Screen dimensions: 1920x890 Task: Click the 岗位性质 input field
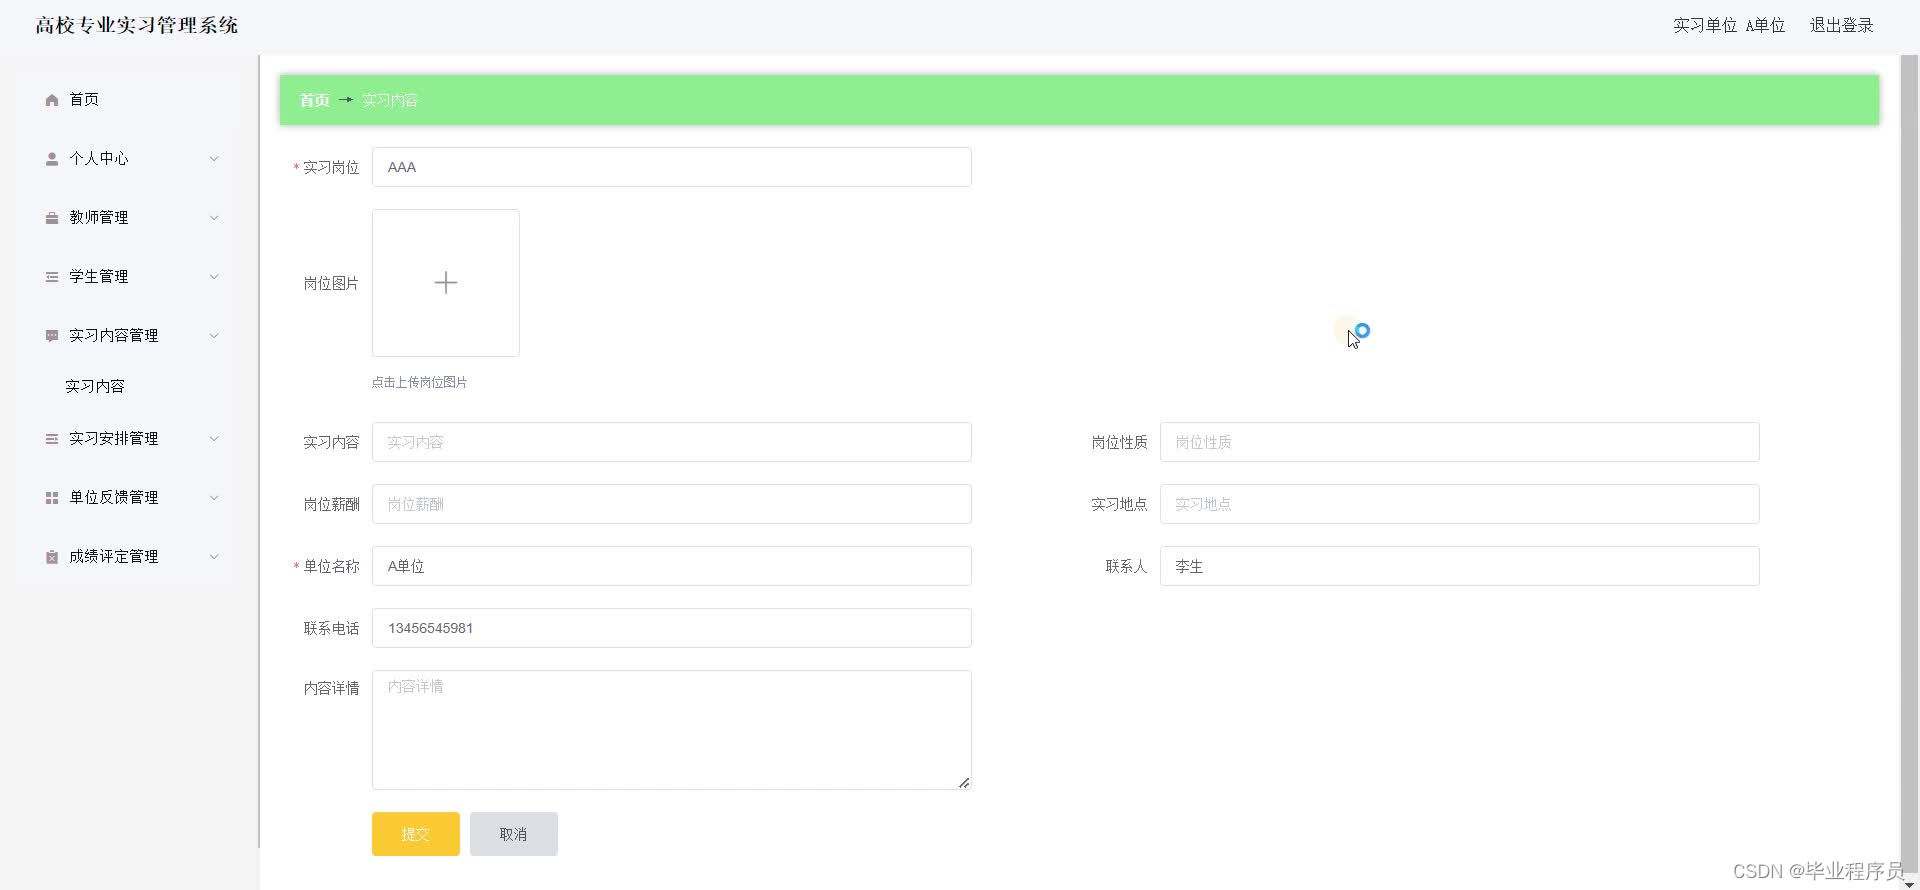point(1460,442)
